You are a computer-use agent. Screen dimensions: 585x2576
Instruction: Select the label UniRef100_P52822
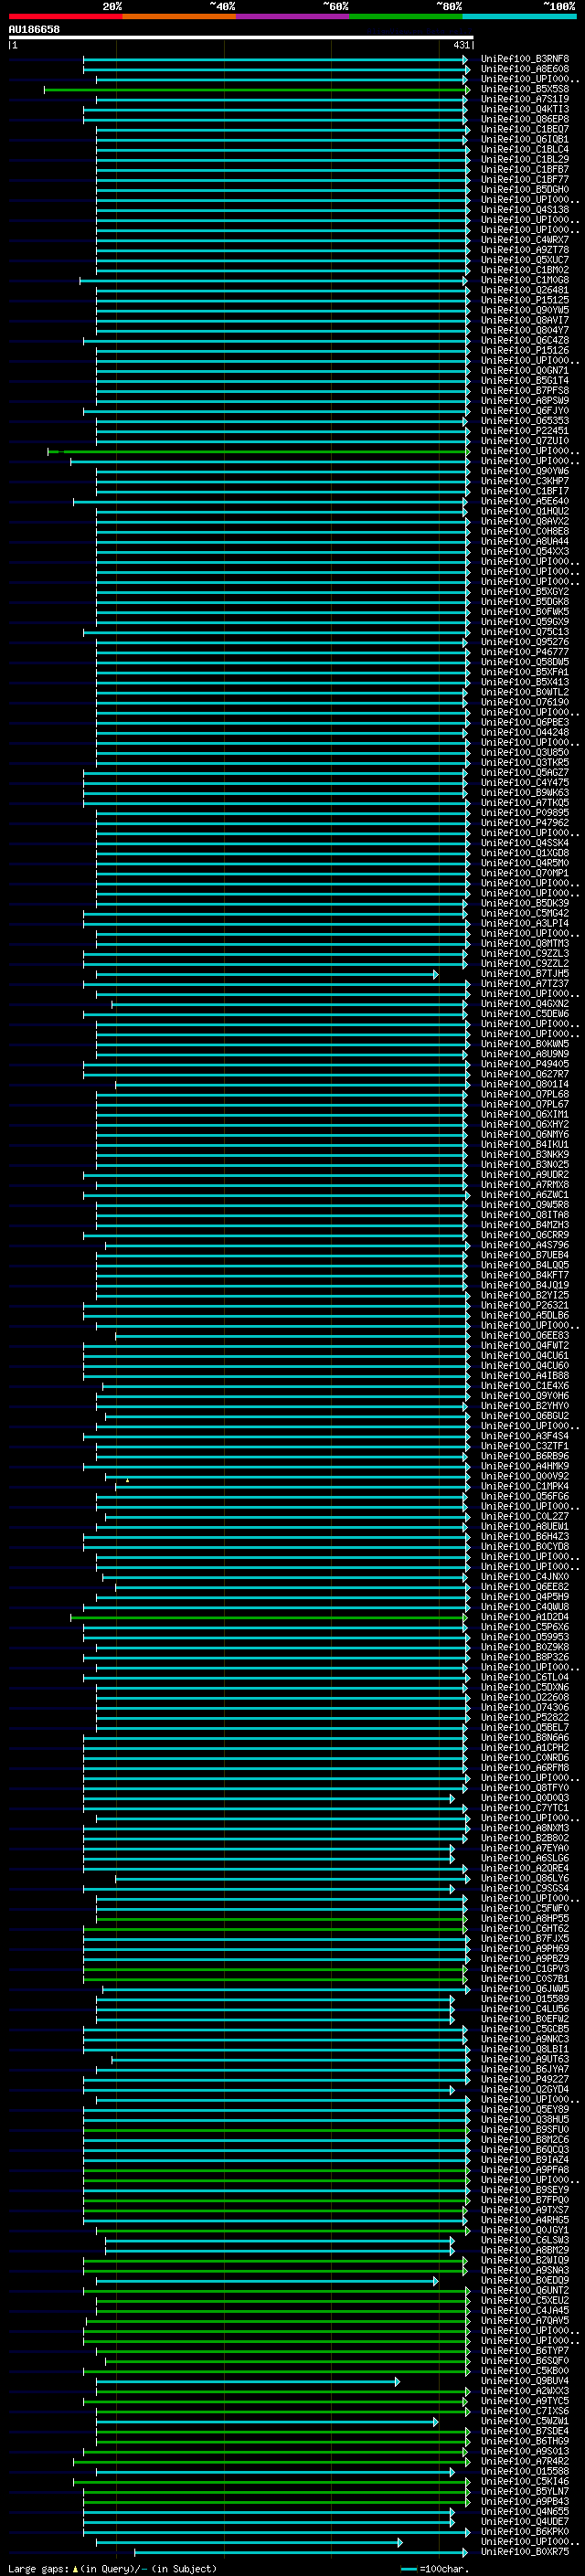pos(524,1718)
